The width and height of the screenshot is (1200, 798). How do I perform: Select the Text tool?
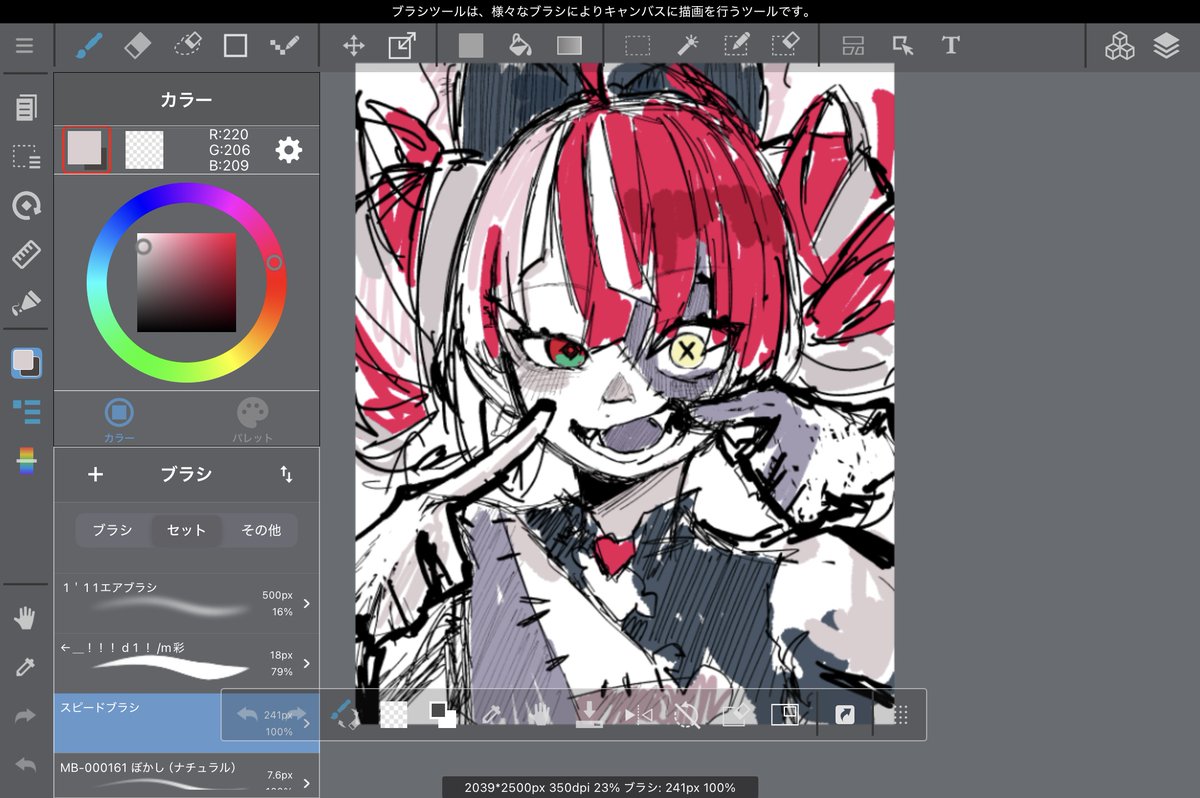[x=951, y=46]
